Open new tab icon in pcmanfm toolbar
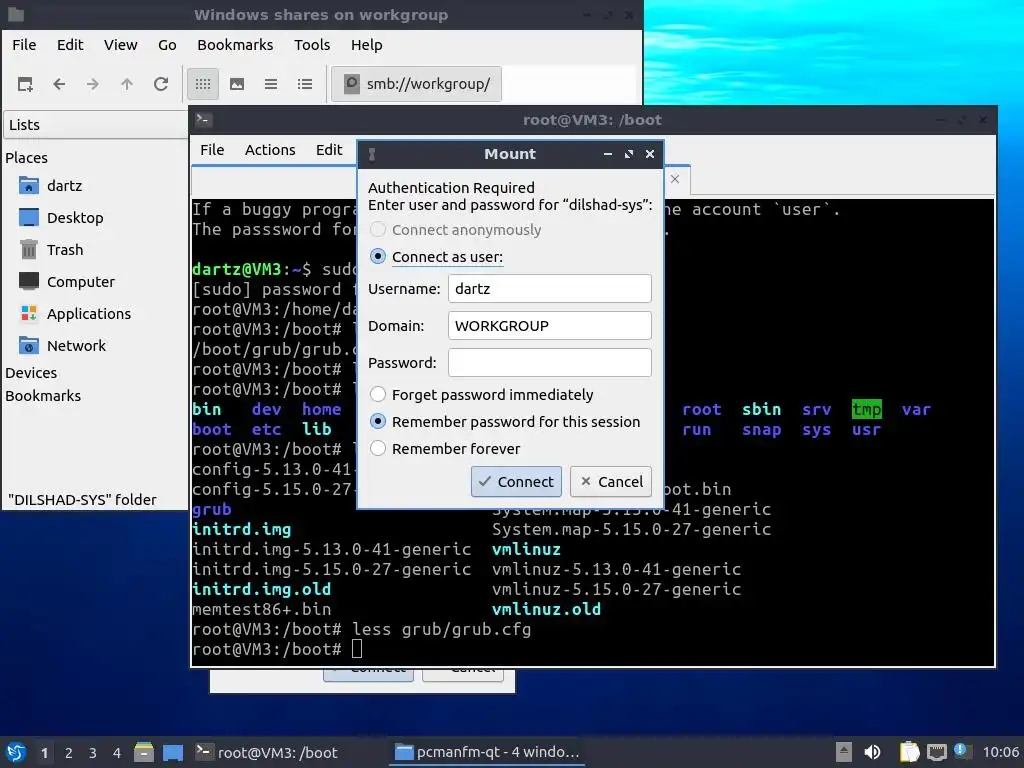Image resolution: width=1024 pixels, height=768 pixels. (x=25, y=84)
